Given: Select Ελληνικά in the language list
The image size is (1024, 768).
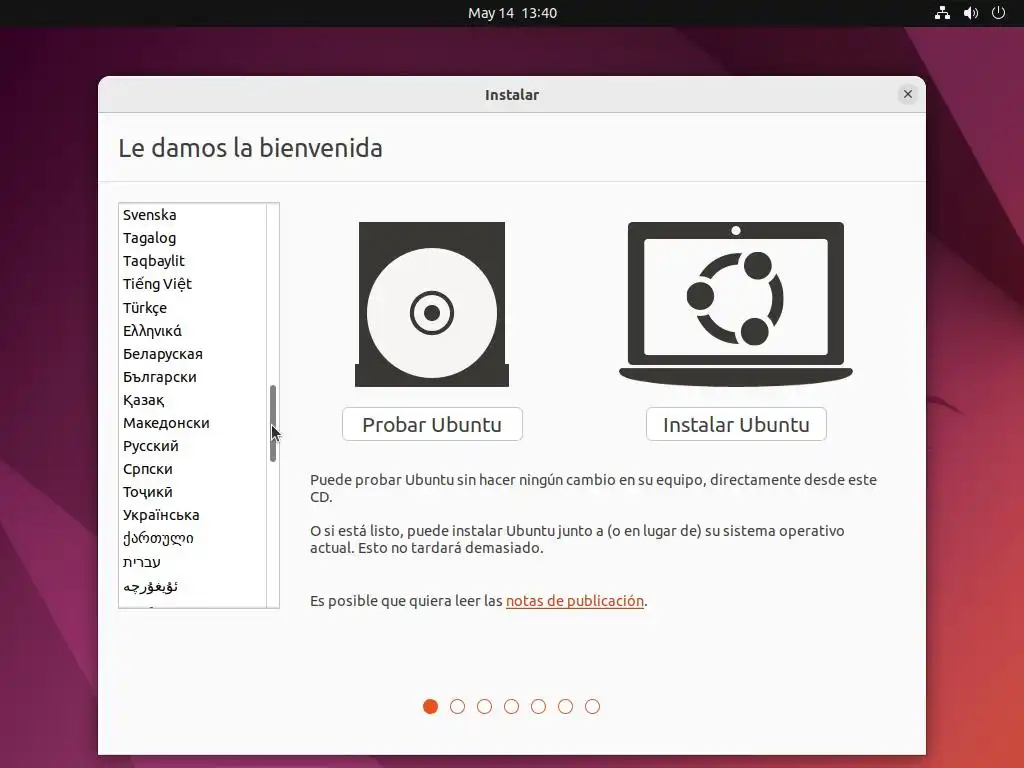Looking at the screenshot, I should pyautogui.click(x=193, y=330).
